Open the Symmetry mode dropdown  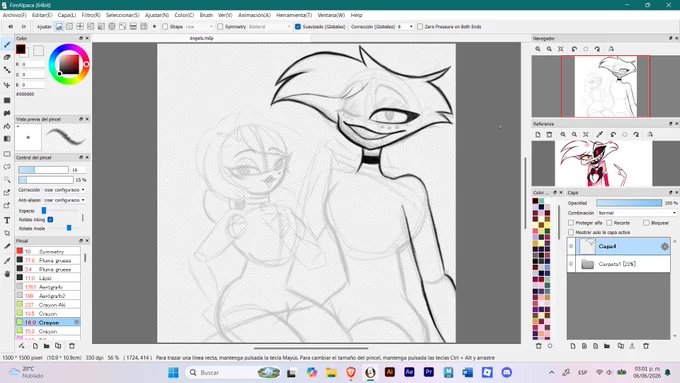tap(270, 27)
